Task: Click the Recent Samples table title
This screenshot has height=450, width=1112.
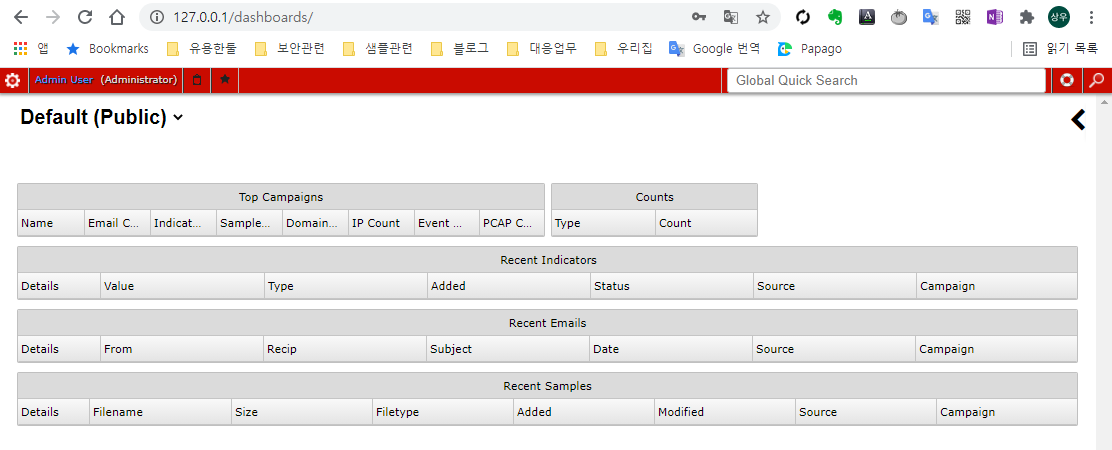Action: click(547, 386)
